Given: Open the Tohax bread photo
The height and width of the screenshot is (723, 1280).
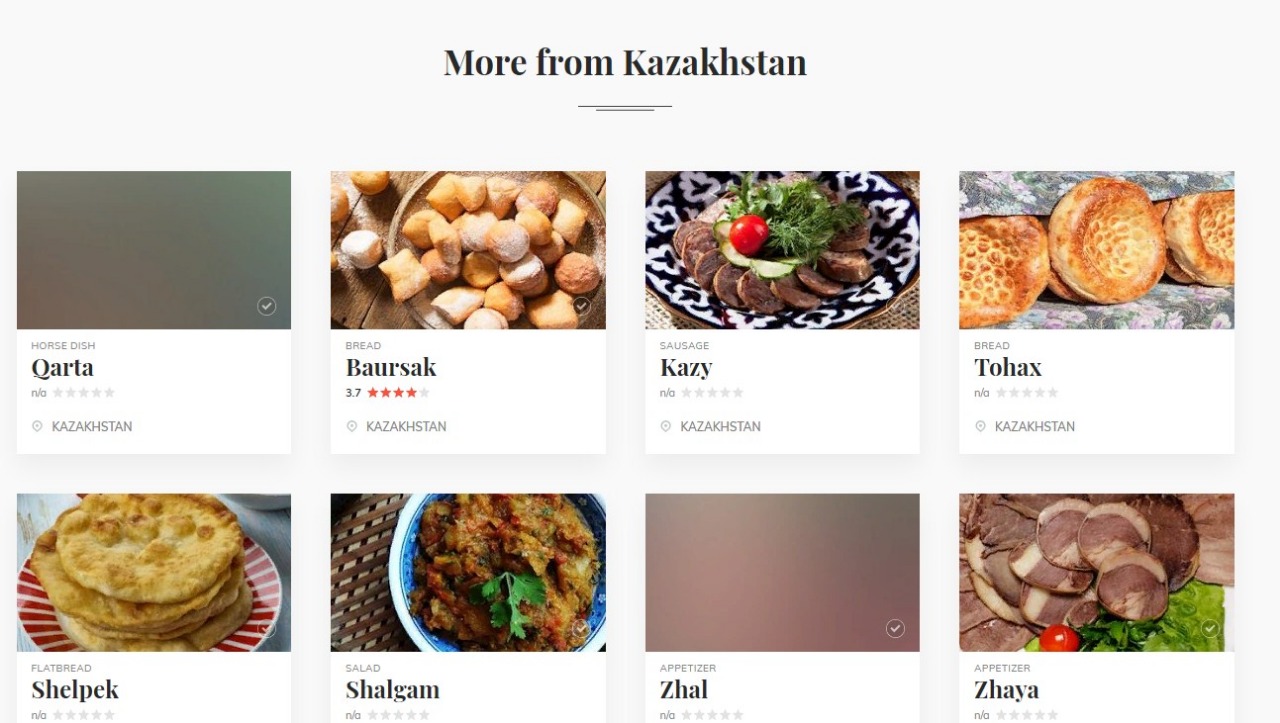Looking at the screenshot, I should [1096, 250].
